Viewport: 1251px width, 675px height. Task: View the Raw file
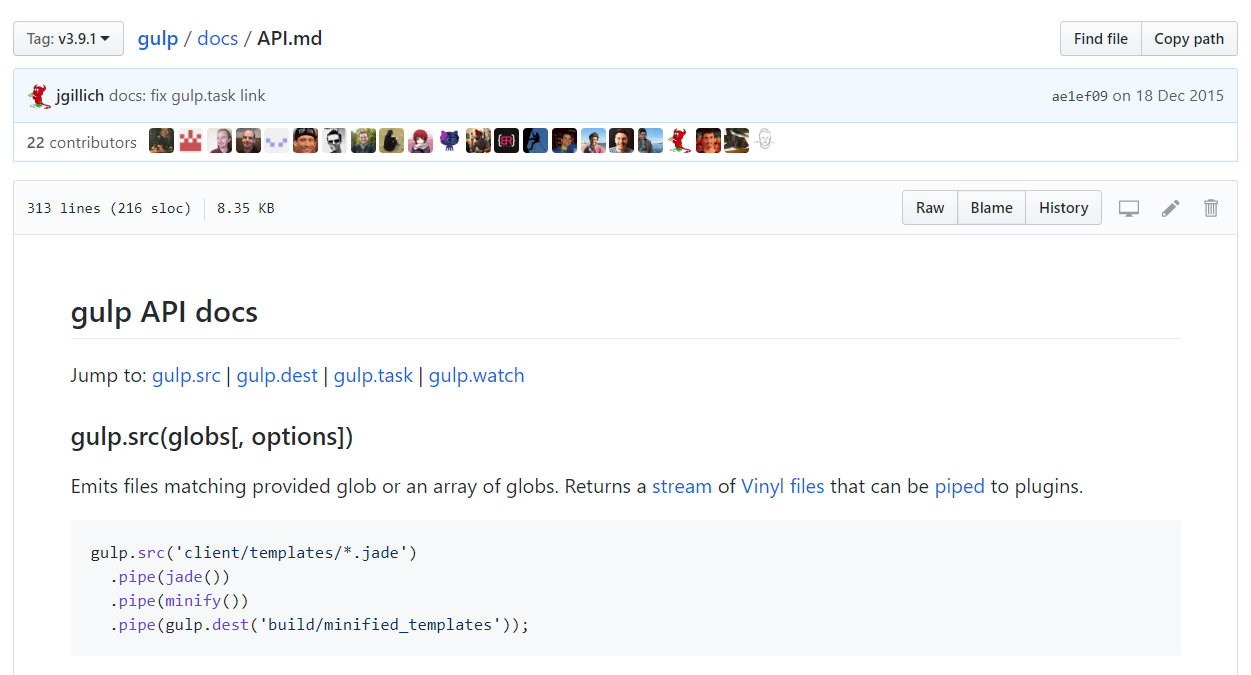click(930, 208)
